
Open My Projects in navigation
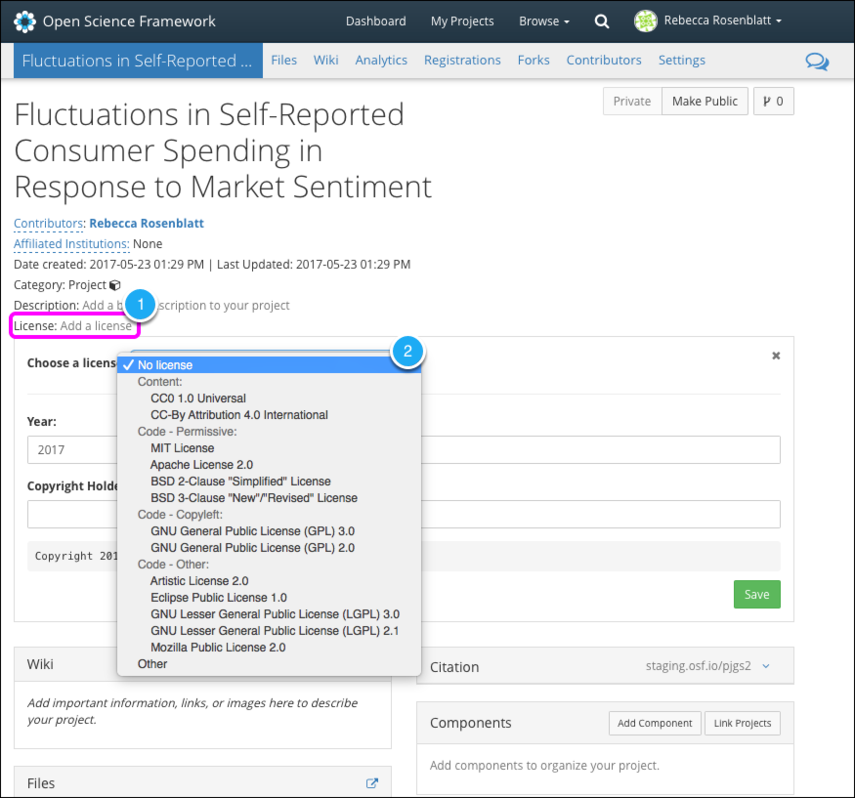click(462, 21)
